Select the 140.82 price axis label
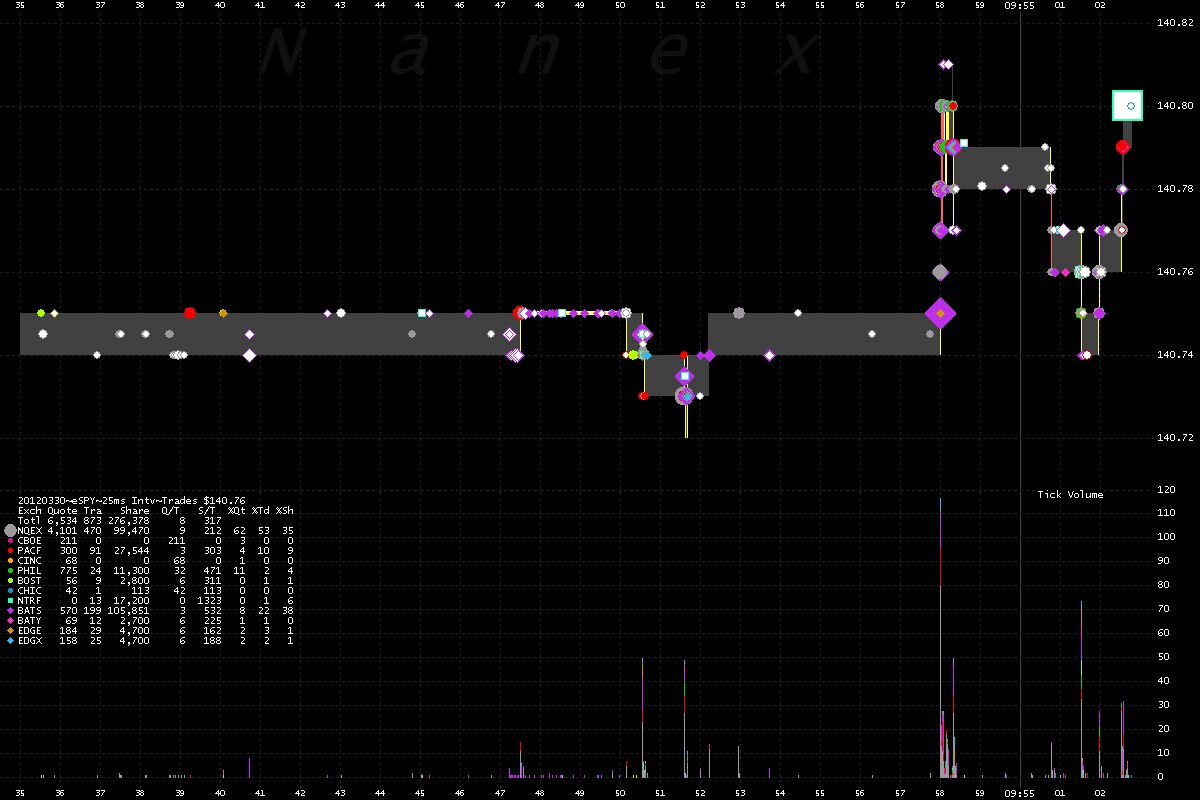This screenshot has height=800, width=1200. 1173,22
